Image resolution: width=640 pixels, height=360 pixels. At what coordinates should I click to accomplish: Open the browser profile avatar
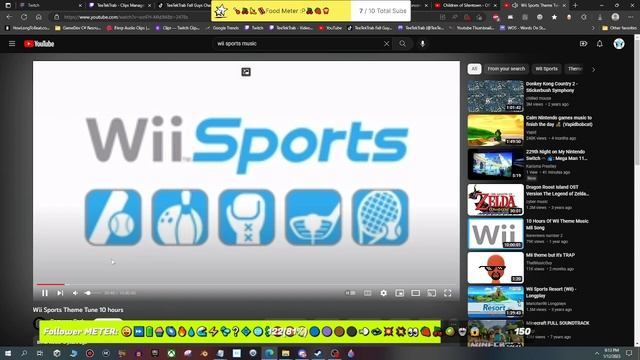coord(615,17)
